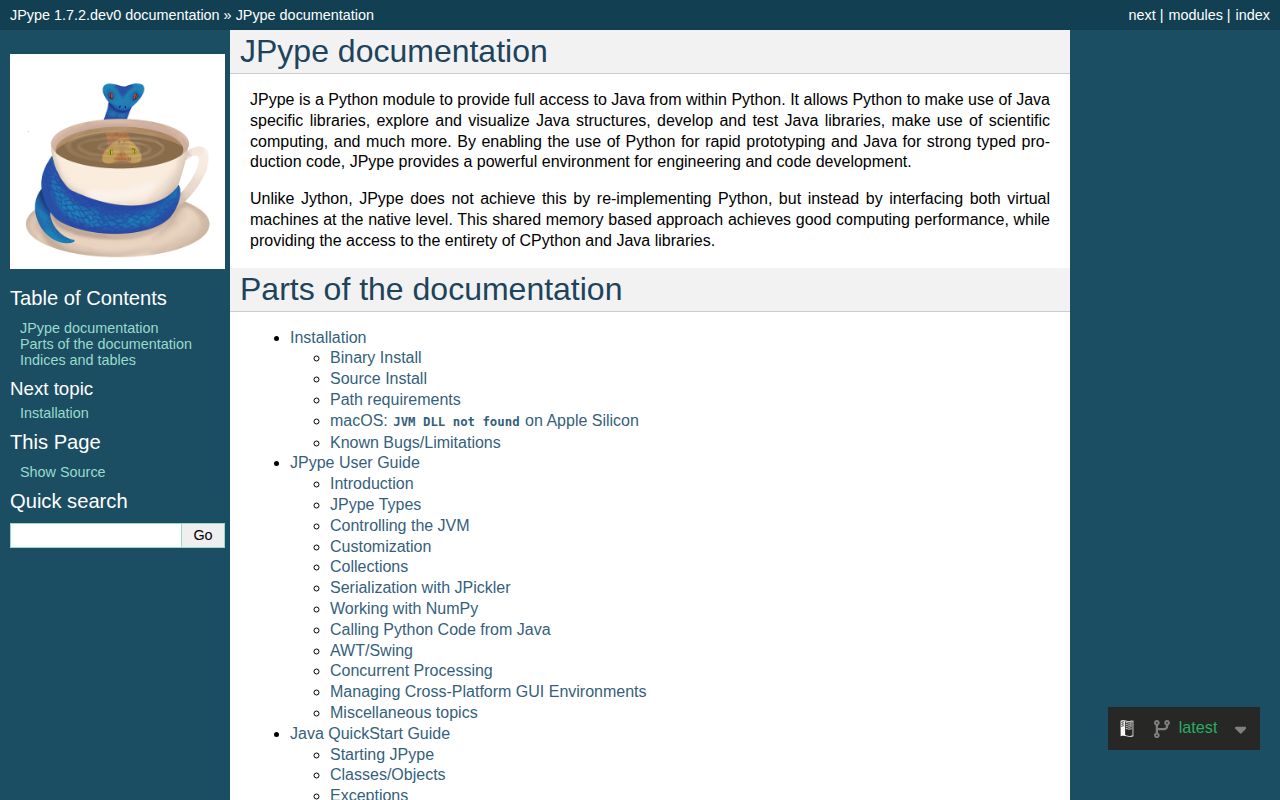Open JPype documentation in Table of Contents
This screenshot has width=1280, height=800.
click(89, 328)
